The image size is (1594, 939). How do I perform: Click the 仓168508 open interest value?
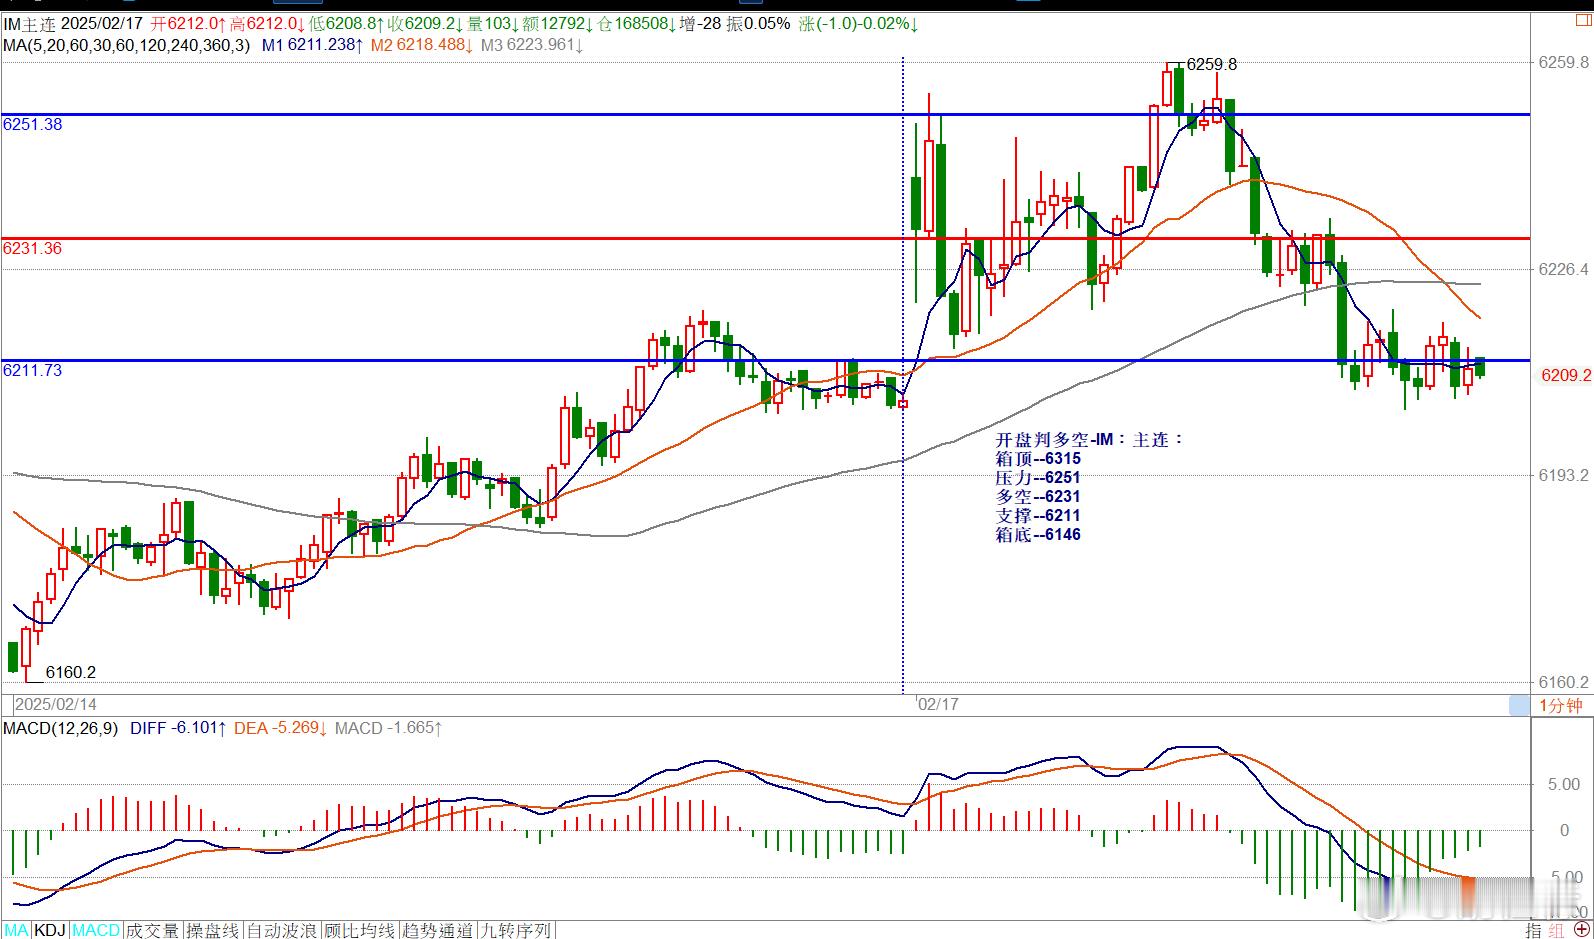pos(638,23)
